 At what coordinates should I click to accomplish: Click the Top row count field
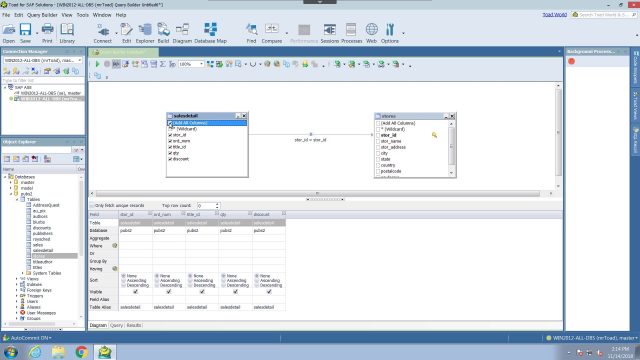pos(206,206)
